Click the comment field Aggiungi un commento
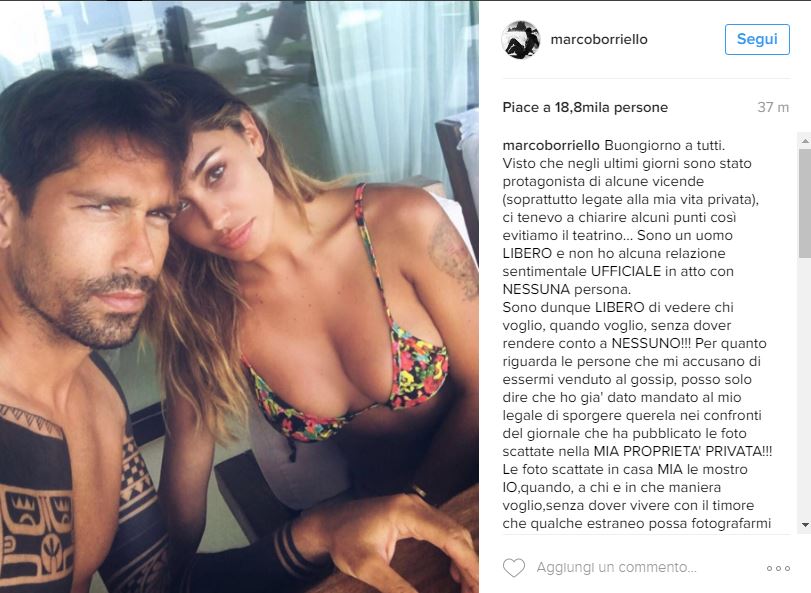The height and width of the screenshot is (593, 811). tap(616, 567)
